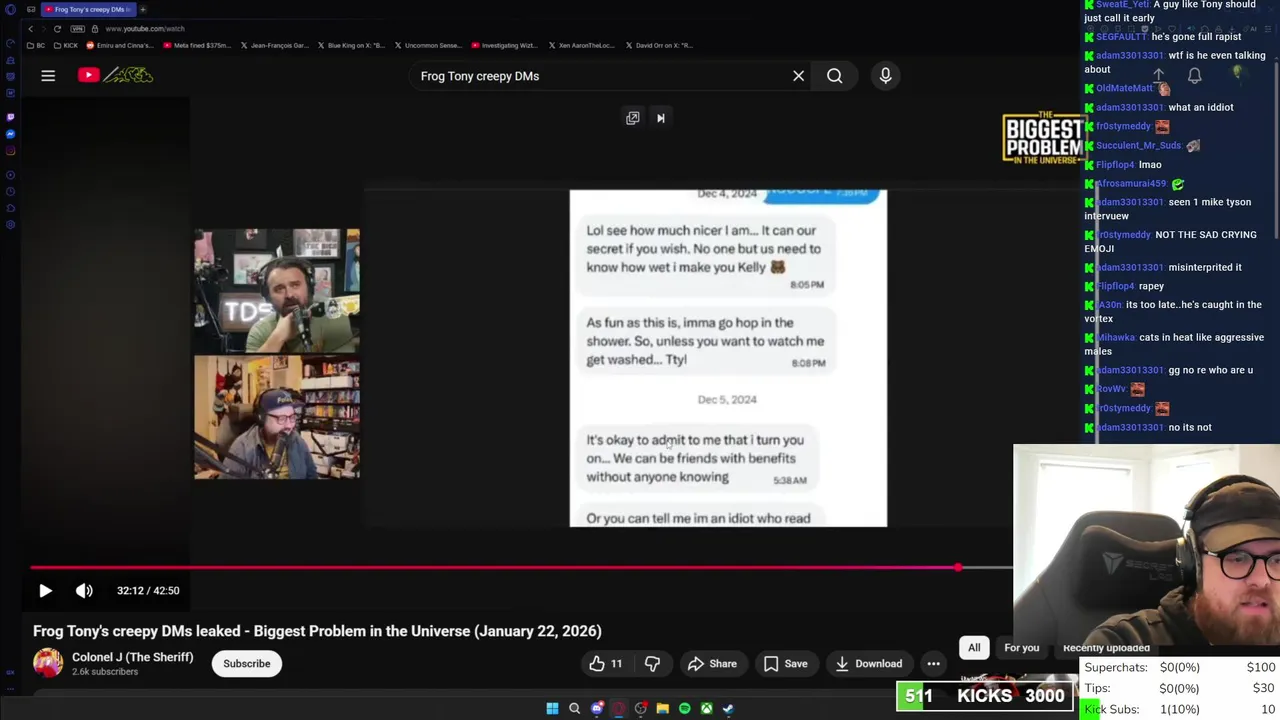Viewport: 1280px width, 720px height.
Task: Open 'David Orr on X' bookmark
Action: (x=659, y=45)
